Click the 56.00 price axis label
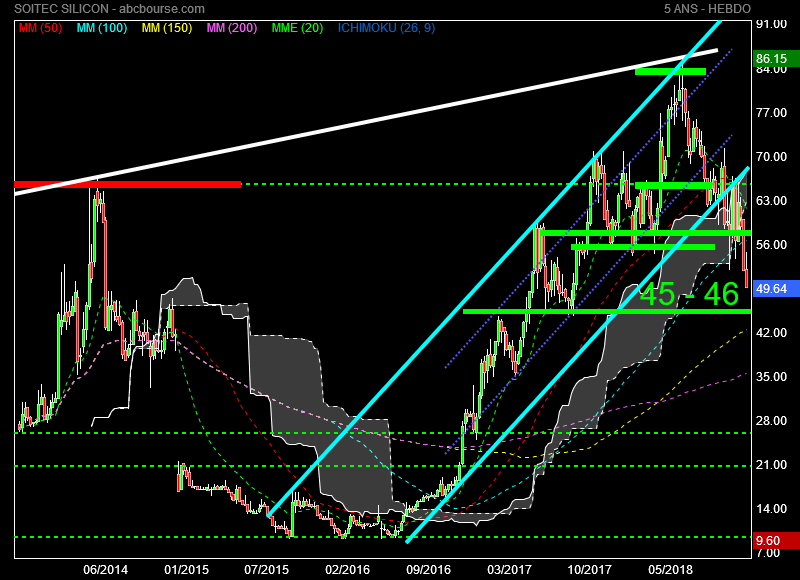The width and height of the screenshot is (800, 580). pyautogui.click(x=771, y=245)
